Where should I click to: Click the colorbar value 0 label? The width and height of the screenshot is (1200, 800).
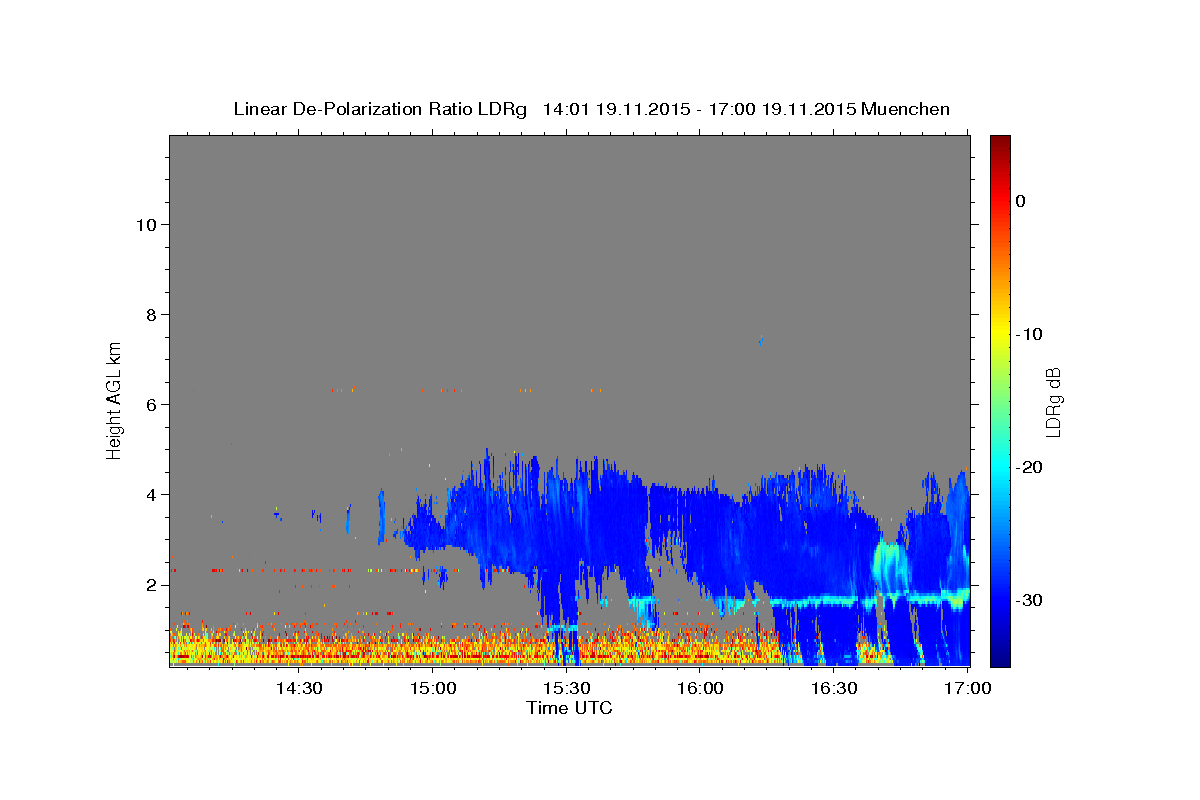click(1021, 201)
